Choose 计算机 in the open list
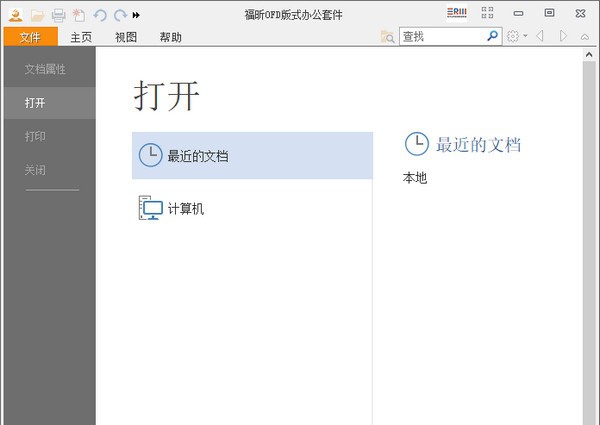Viewport: 600px width, 425px height. 252,208
